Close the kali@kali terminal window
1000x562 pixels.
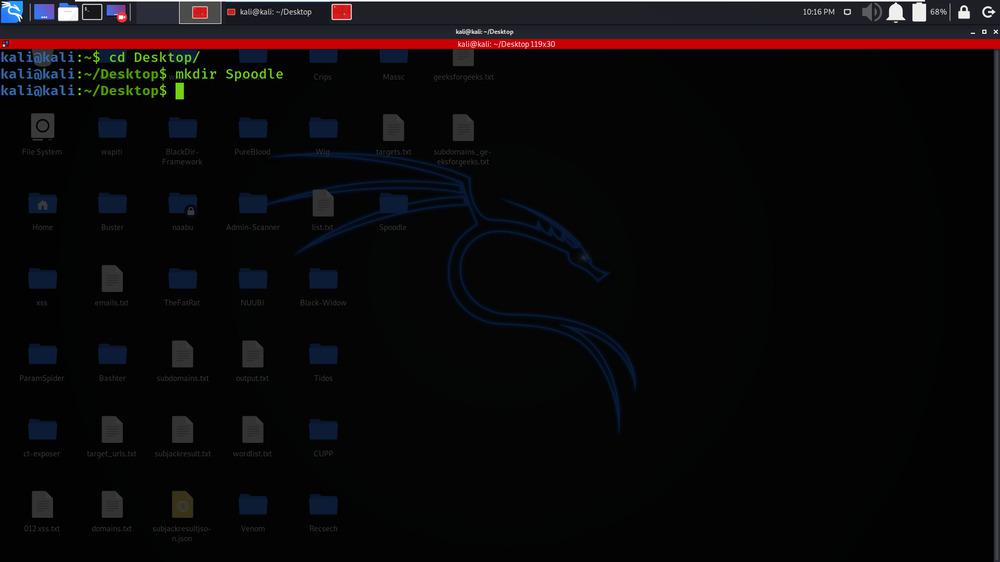click(996, 32)
